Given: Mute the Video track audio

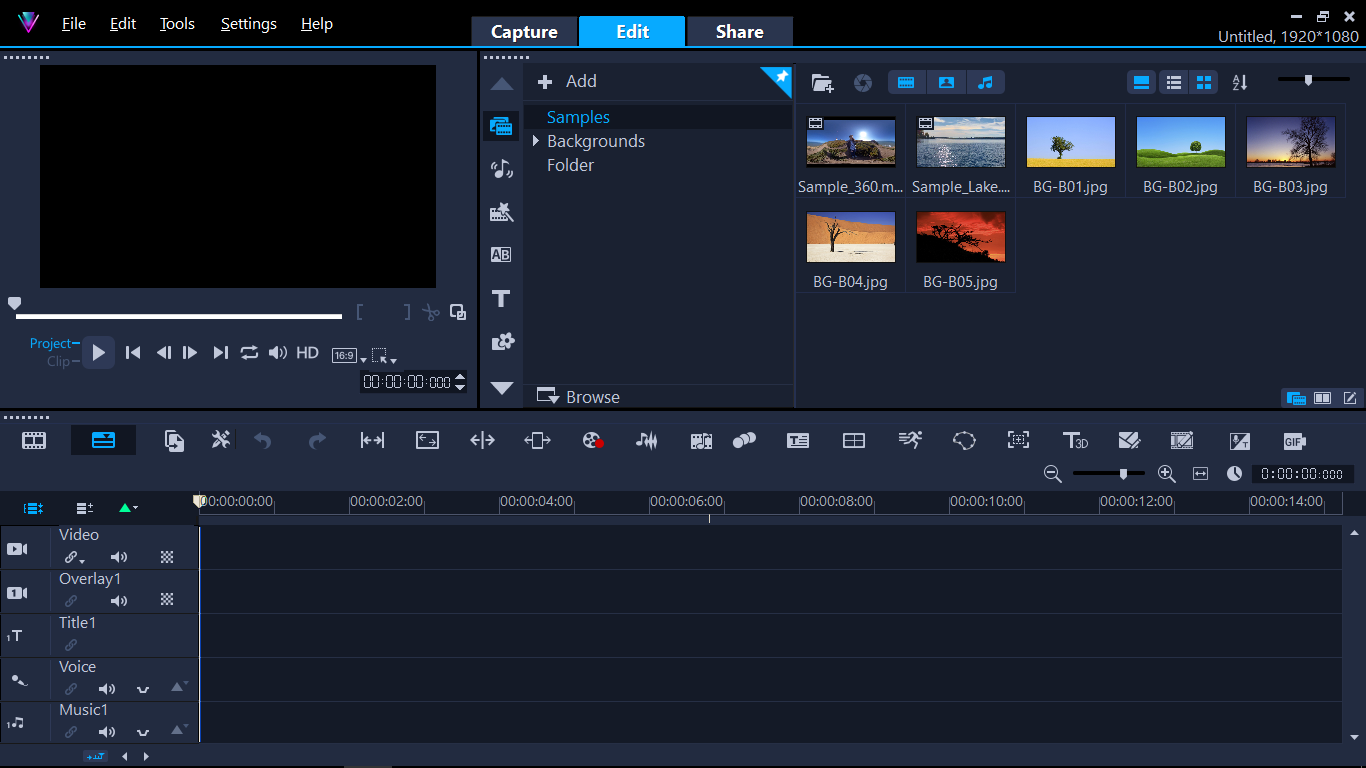Looking at the screenshot, I should pyautogui.click(x=119, y=557).
